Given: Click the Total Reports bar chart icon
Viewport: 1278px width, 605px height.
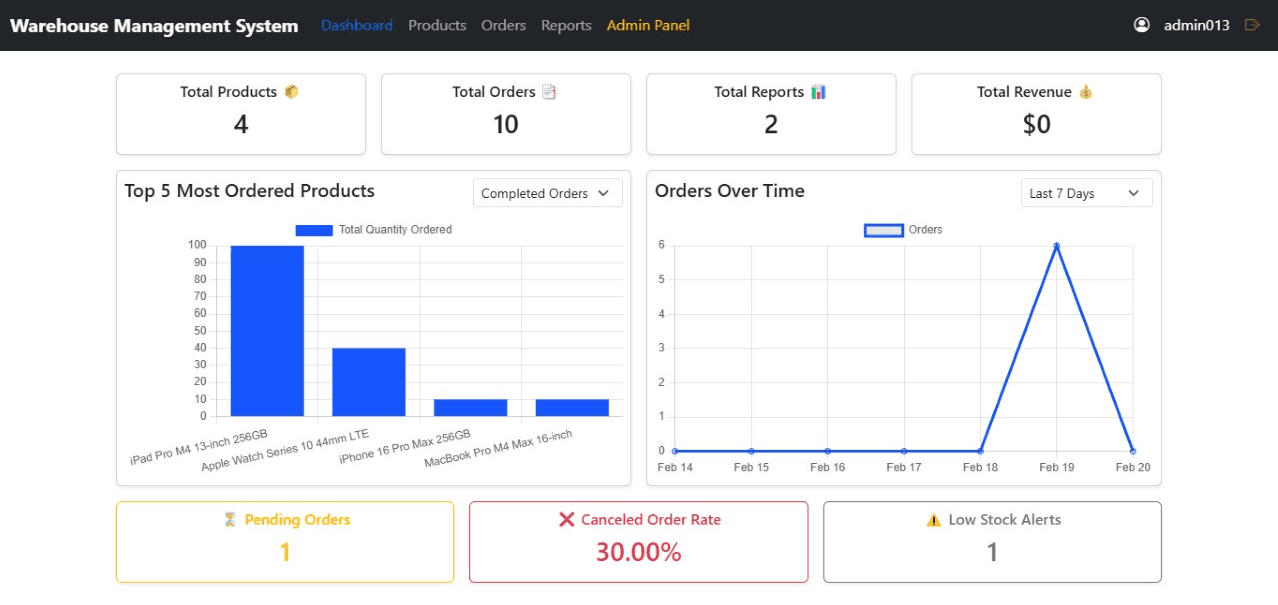Looking at the screenshot, I should click(x=818, y=92).
